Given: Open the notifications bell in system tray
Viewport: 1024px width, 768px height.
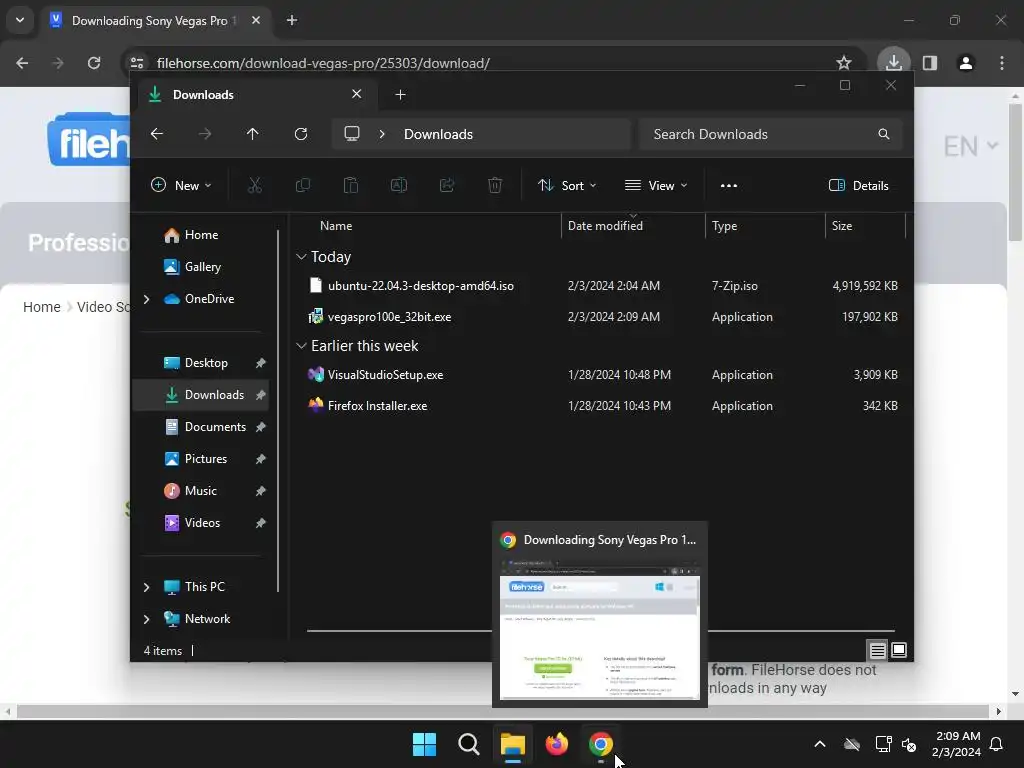Looking at the screenshot, I should [x=996, y=744].
